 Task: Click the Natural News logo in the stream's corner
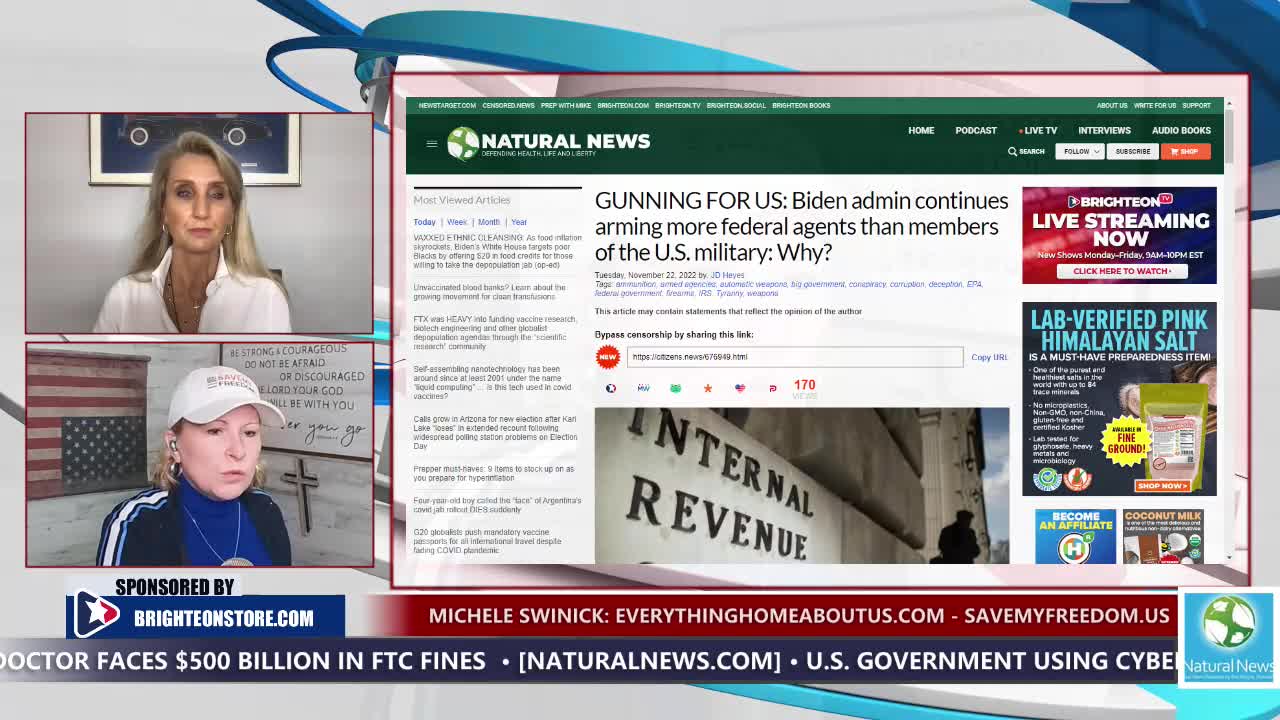[x=1228, y=638]
